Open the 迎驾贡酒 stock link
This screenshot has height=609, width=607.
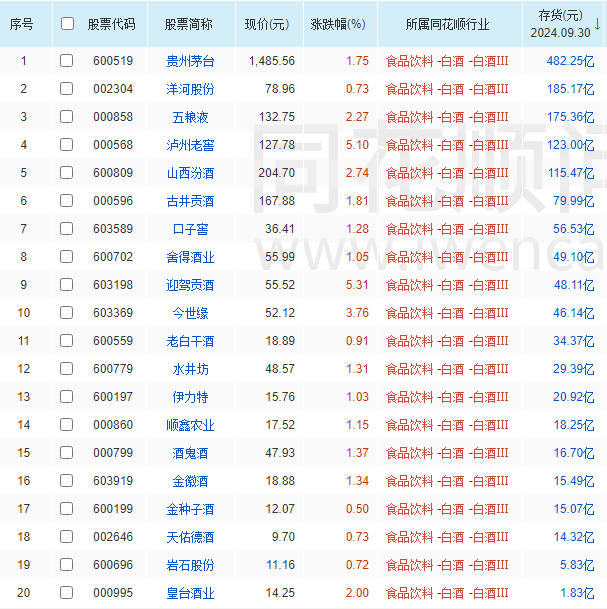190,285
